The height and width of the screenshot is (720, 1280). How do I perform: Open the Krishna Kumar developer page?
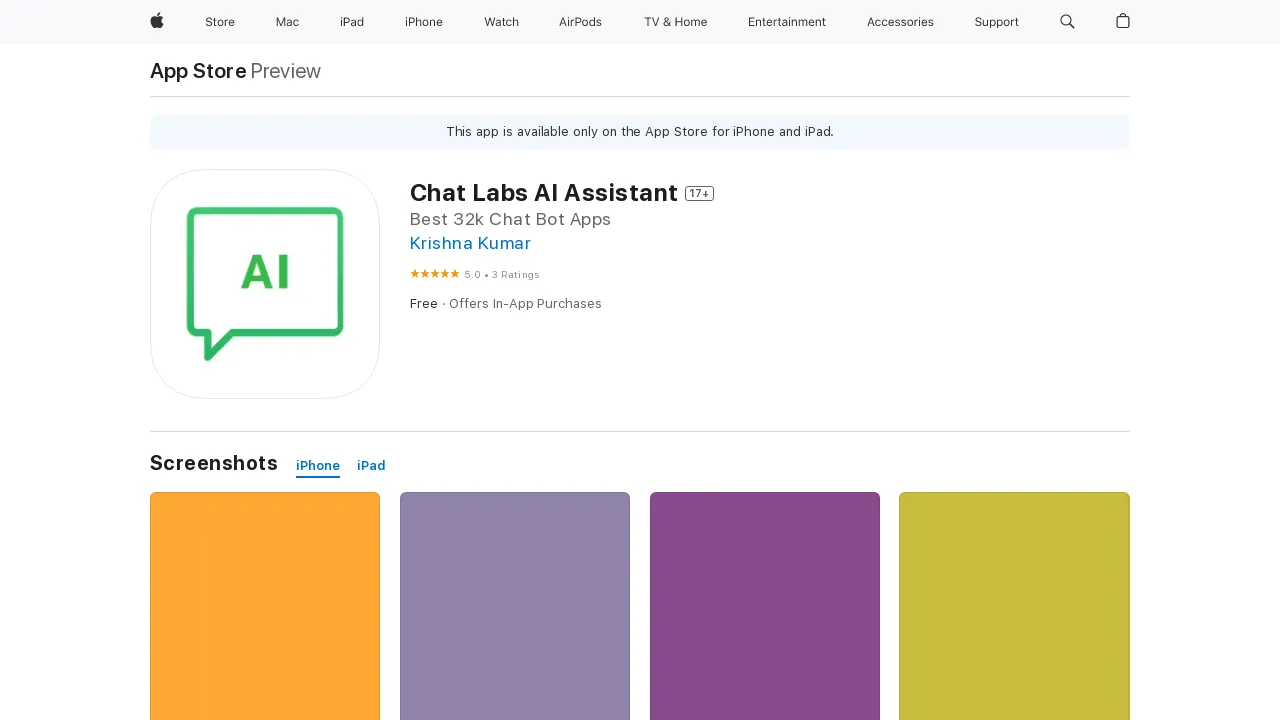(x=470, y=243)
